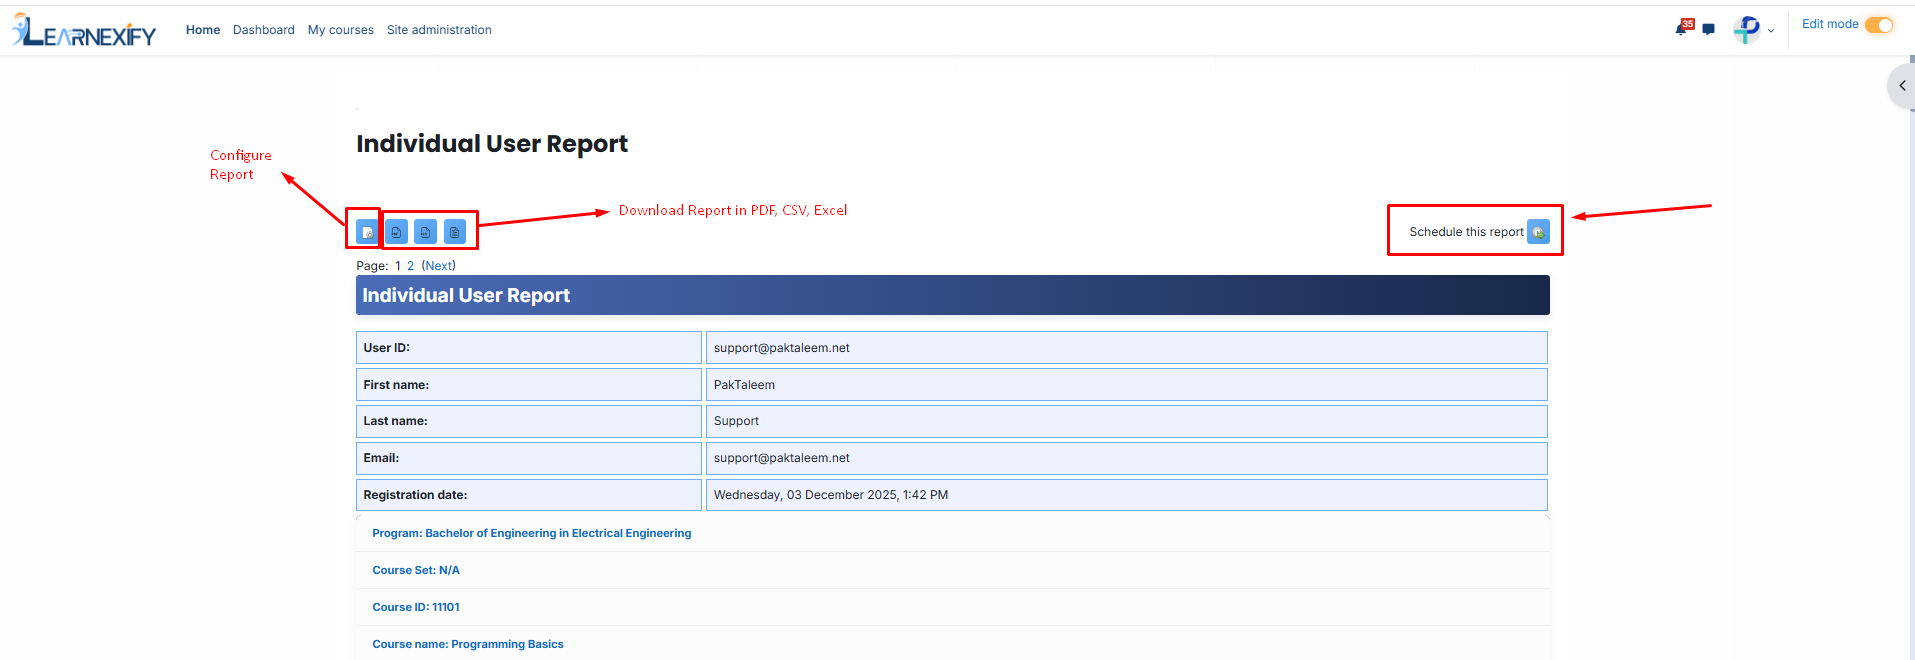The image size is (1915, 660).
Task: Click the Schedule this report icon
Action: click(x=1538, y=232)
